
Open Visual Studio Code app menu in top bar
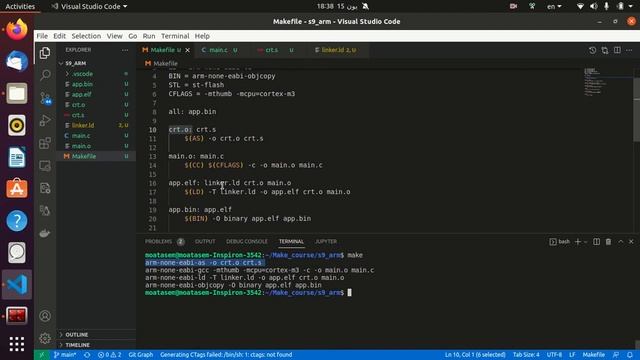point(89,7)
